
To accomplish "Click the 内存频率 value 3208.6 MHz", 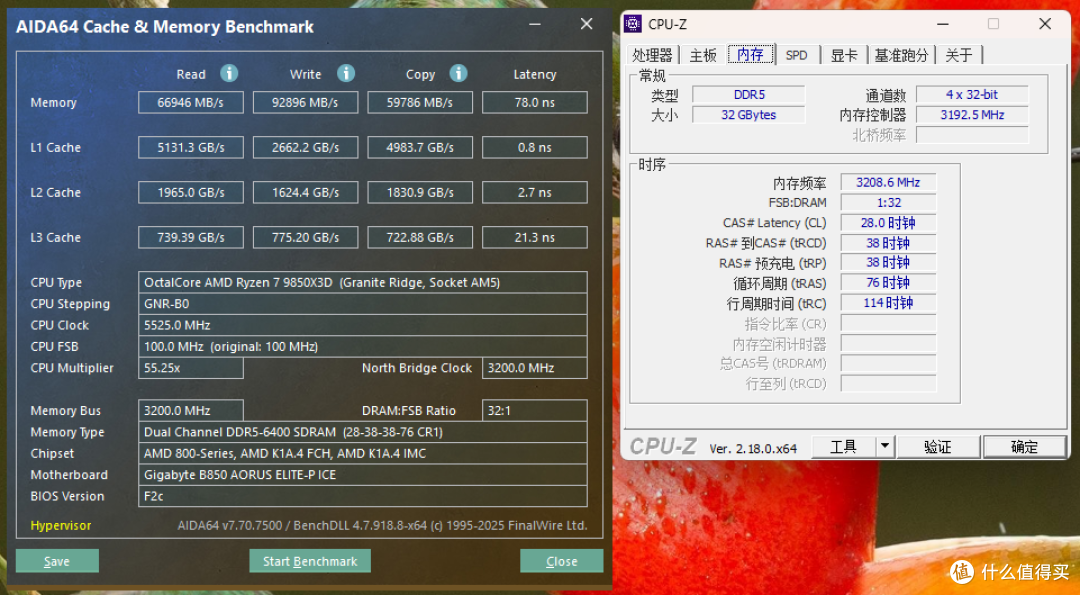I will (x=889, y=182).
